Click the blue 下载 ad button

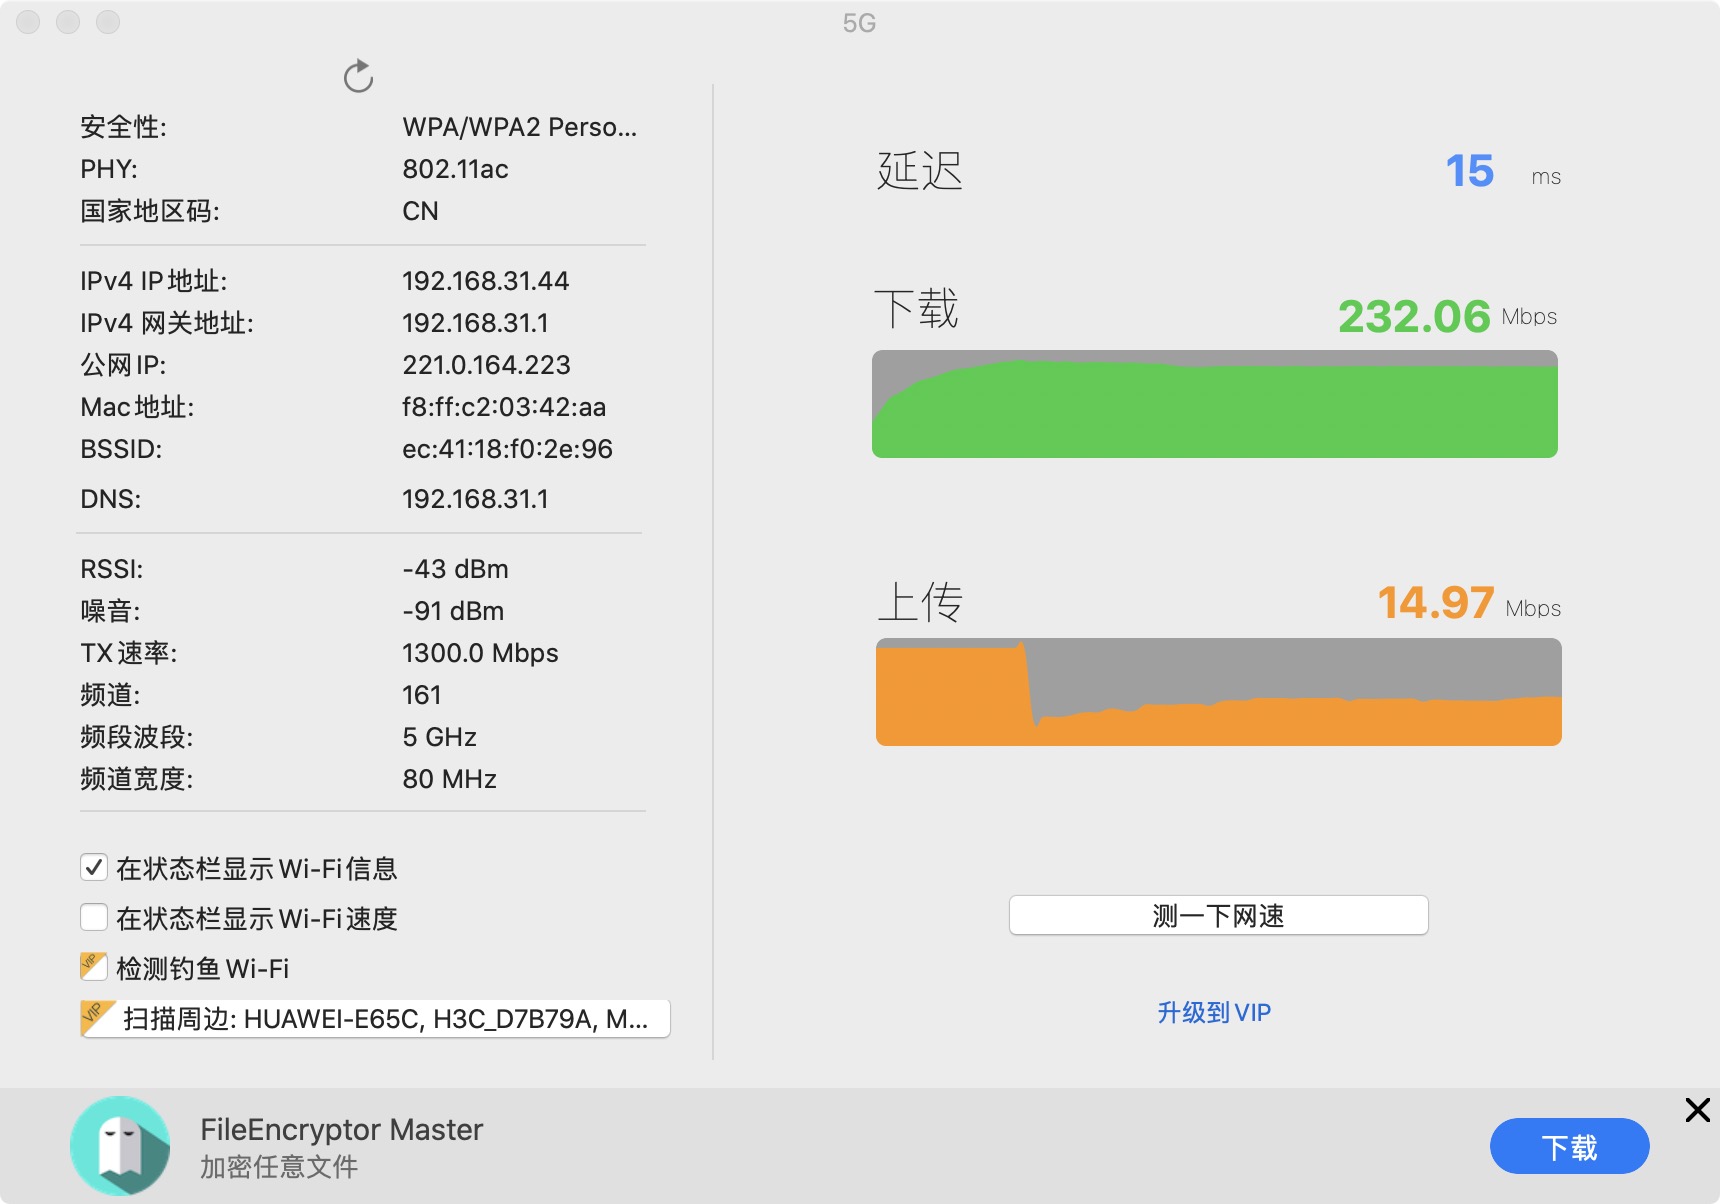[x=1569, y=1147]
